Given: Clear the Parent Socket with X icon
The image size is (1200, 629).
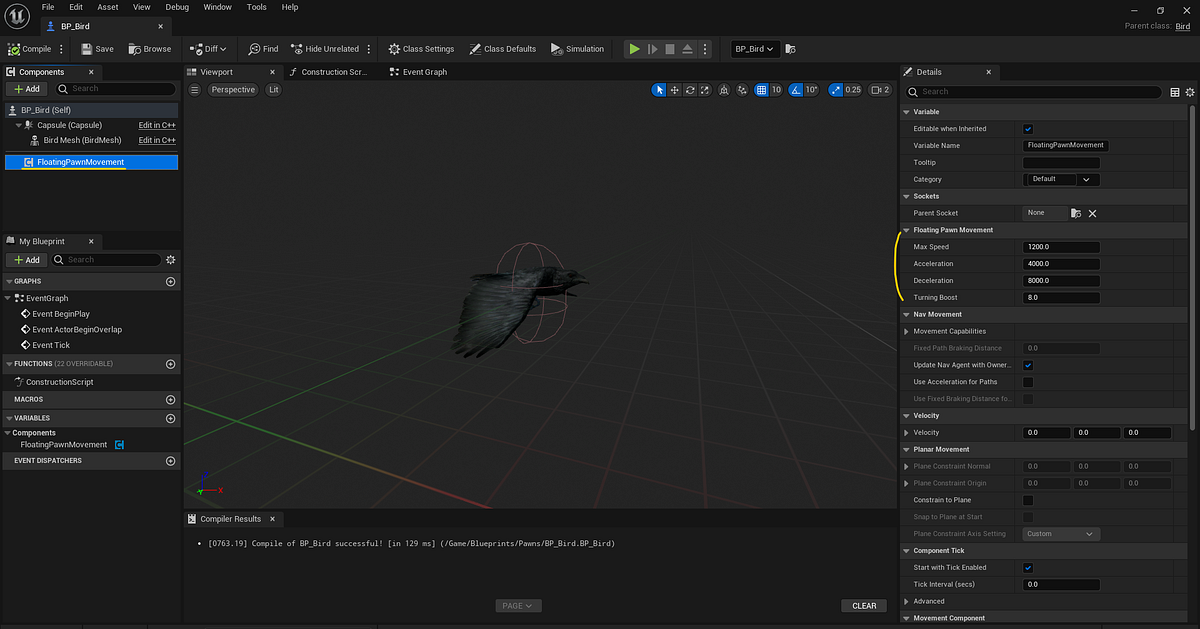Looking at the screenshot, I should pyautogui.click(x=1092, y=213).
